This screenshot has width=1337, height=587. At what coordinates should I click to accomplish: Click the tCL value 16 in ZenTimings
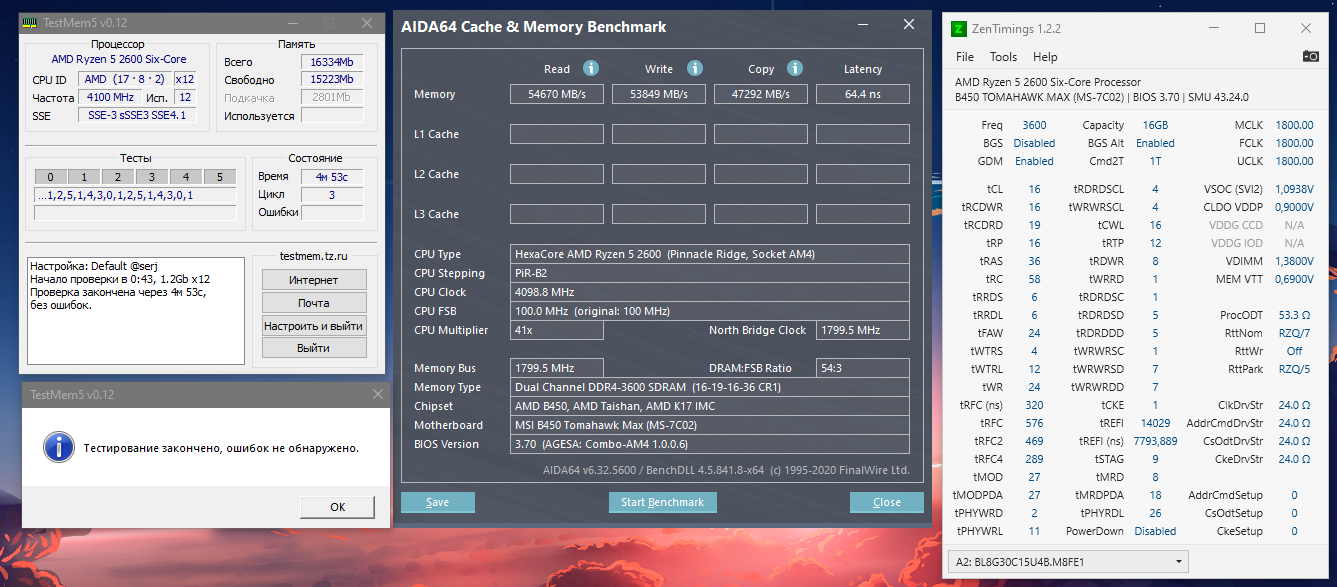pyautogui.click(x=1034, y=189)
